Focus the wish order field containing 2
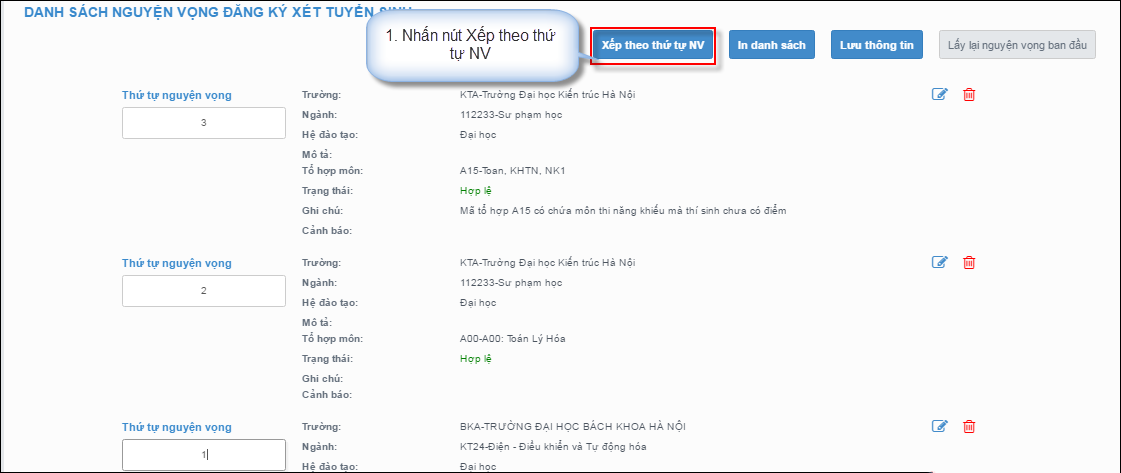Viewport: 1121px width, 473px height. tap(204, 291)
